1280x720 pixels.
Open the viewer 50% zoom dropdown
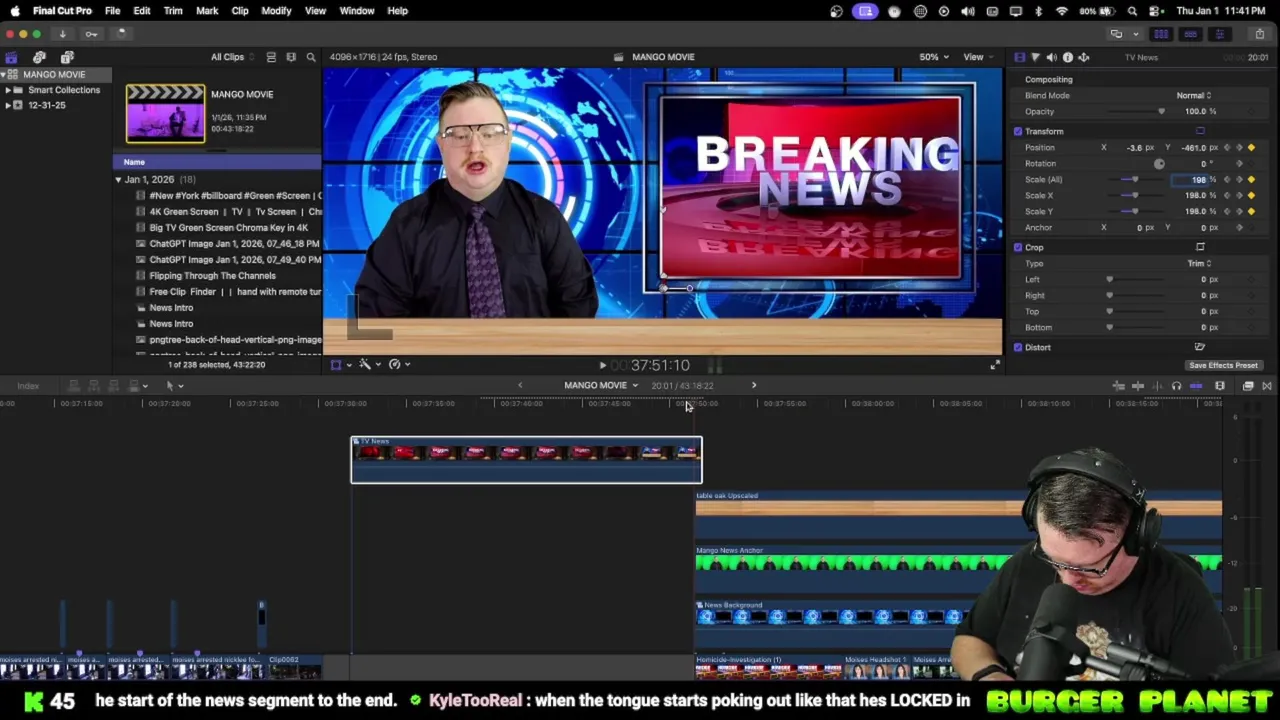[934, 57]
